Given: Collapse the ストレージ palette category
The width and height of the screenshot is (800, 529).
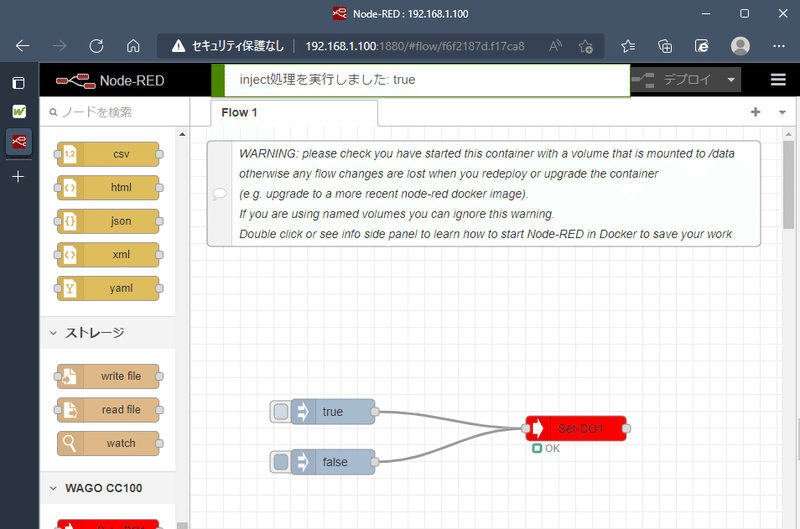Looking at the screenshot, I should (108, 333).
